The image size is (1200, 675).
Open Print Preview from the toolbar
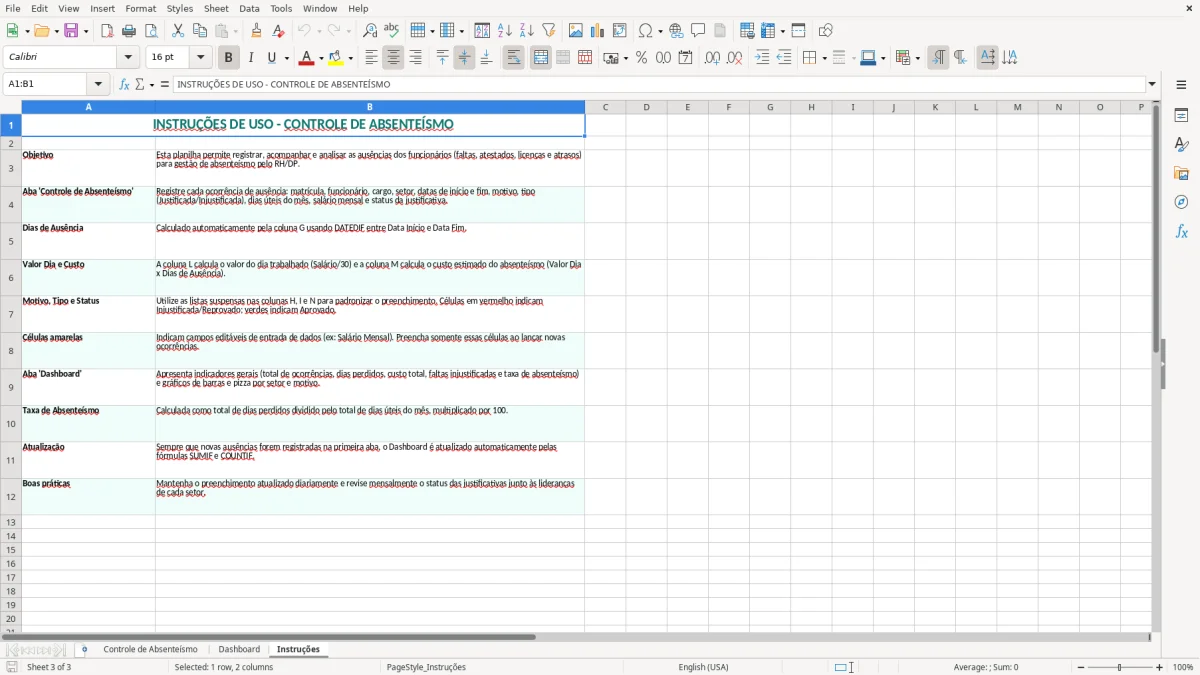pyautogui.click(x=151, y=31)
